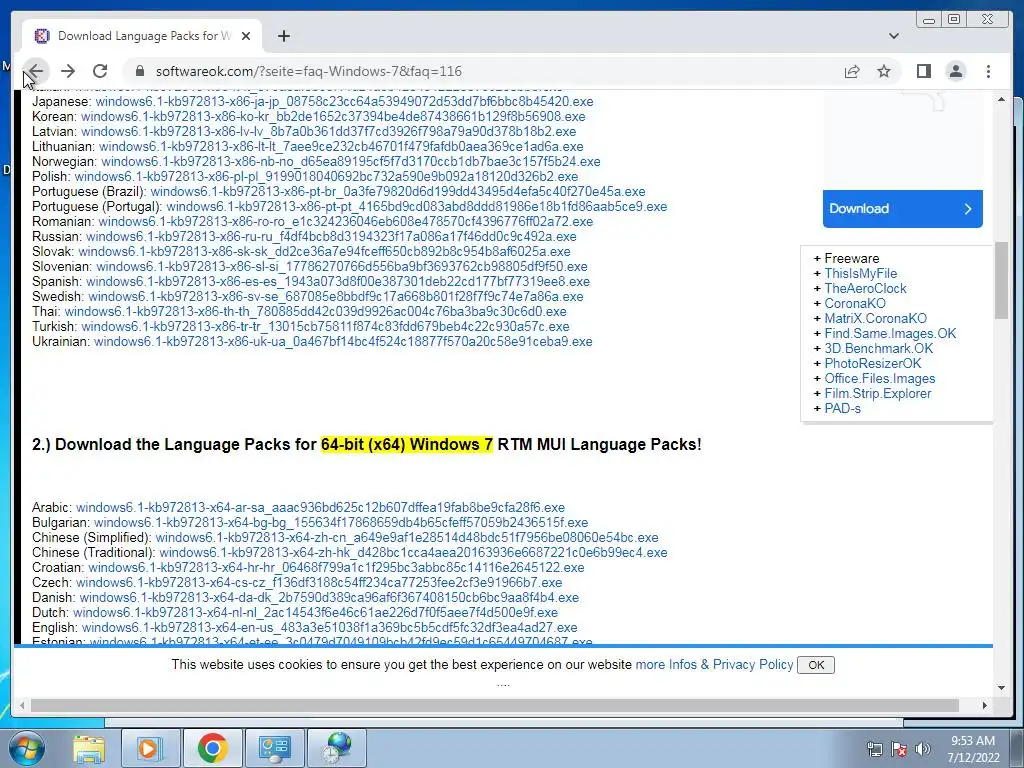Download the Norwegian x86 language pack
Image resolution: width=1024 pixels, height=768 pixels.
tap(351, 162)
